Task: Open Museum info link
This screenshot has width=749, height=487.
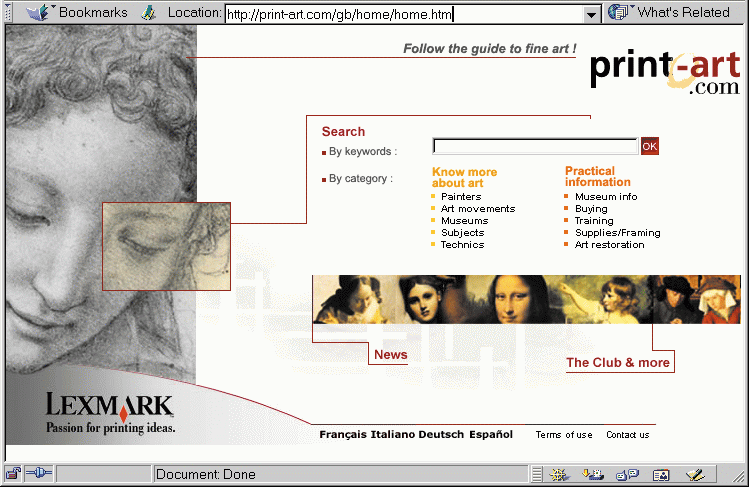Action: pos(606,196)
